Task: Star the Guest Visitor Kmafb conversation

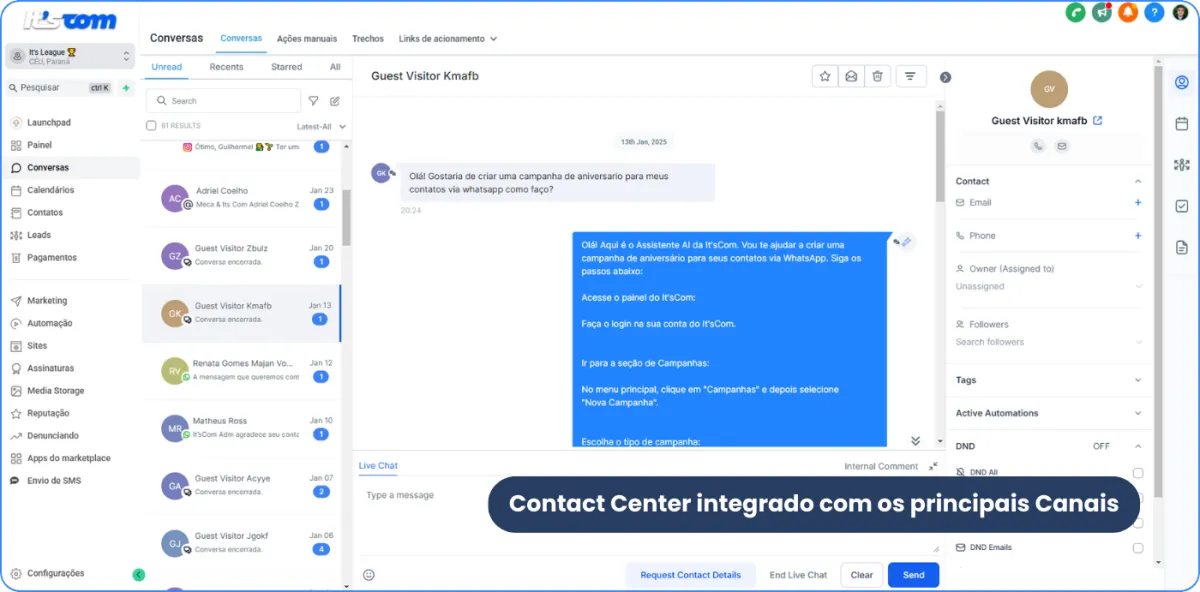Action: (x=825, y=76)
